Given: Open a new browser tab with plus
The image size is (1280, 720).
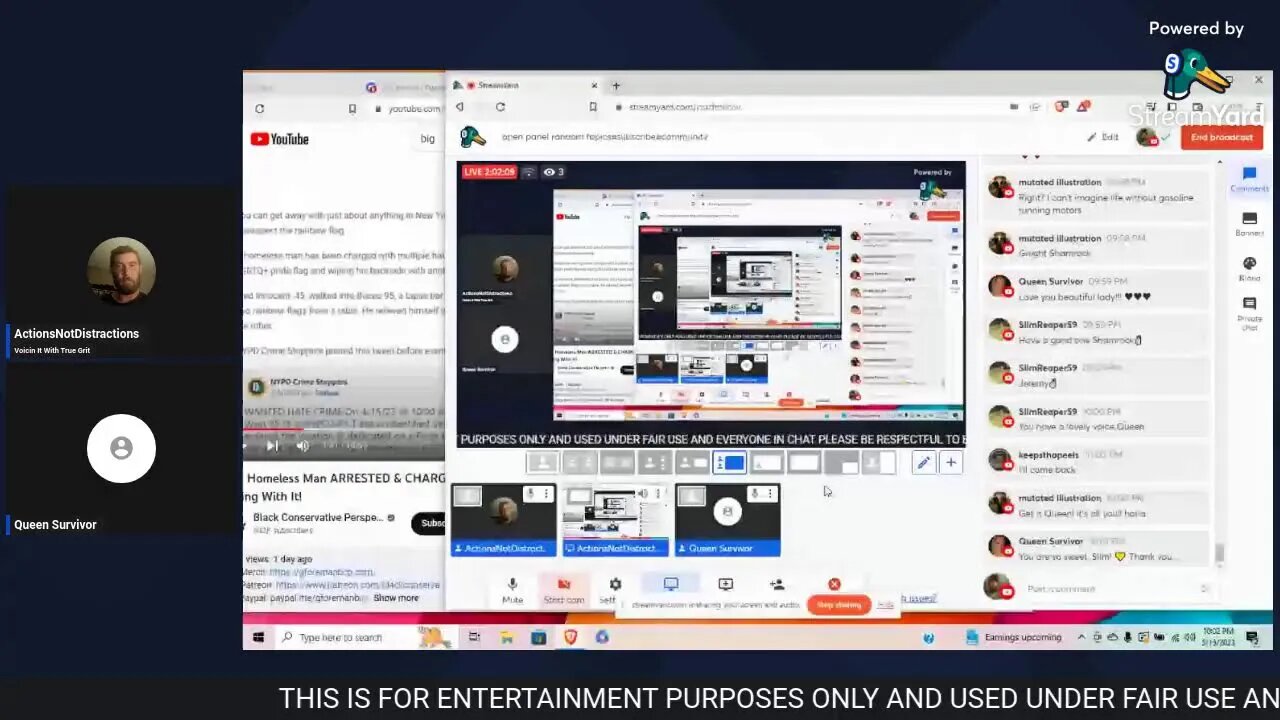Looking at the screenshot, I should [616, 86].
